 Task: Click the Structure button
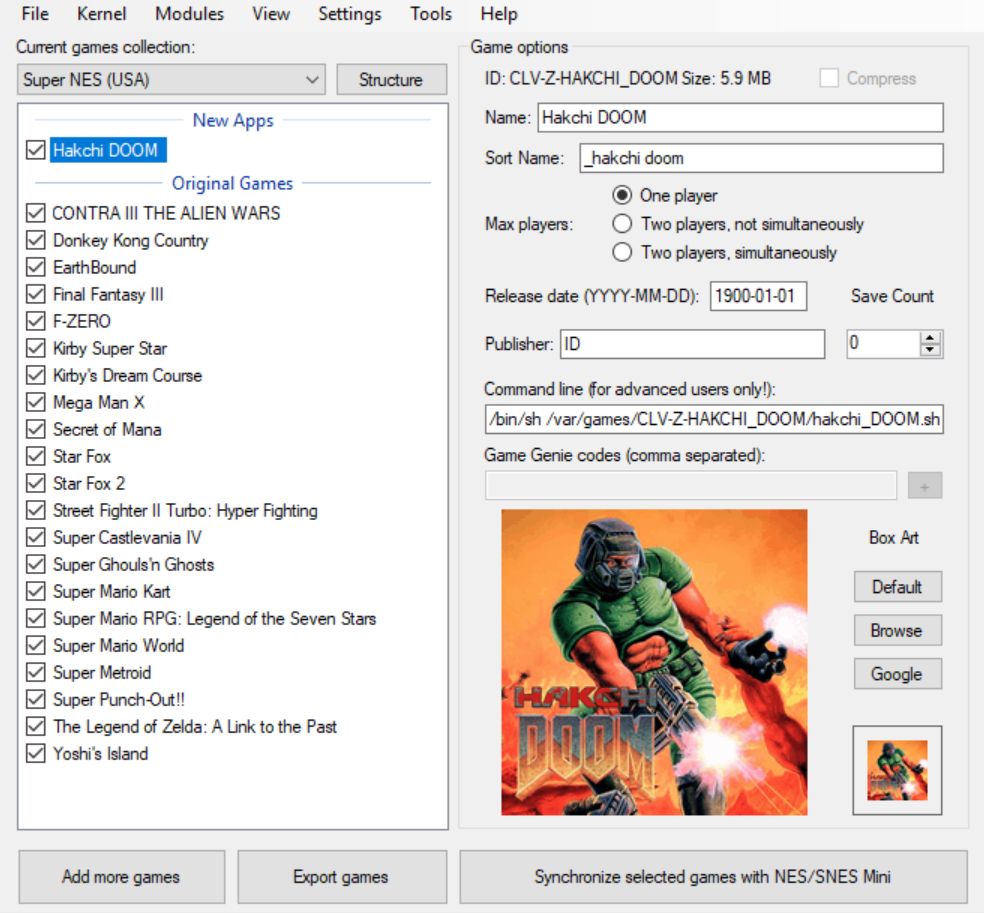[x=392, y=80]
